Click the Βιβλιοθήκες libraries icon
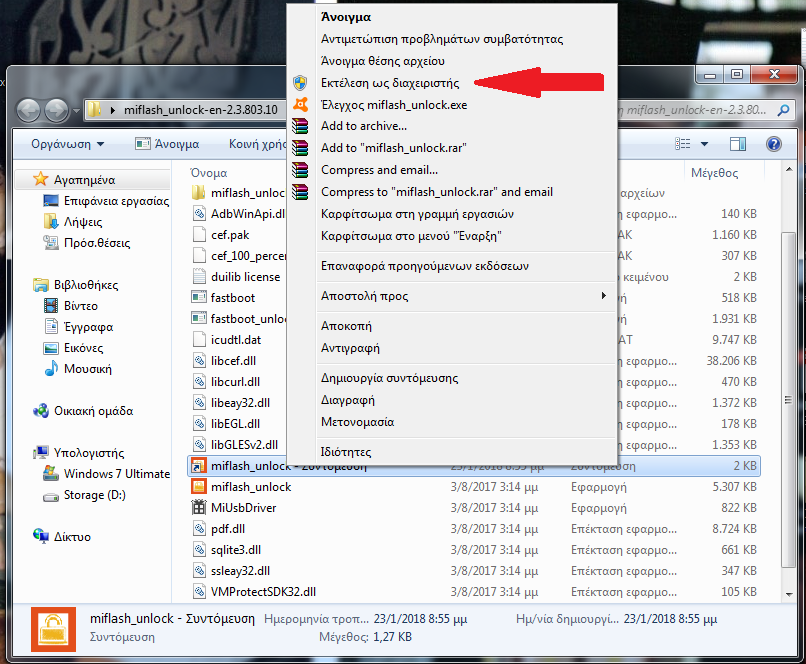 (x=41, y=285)
